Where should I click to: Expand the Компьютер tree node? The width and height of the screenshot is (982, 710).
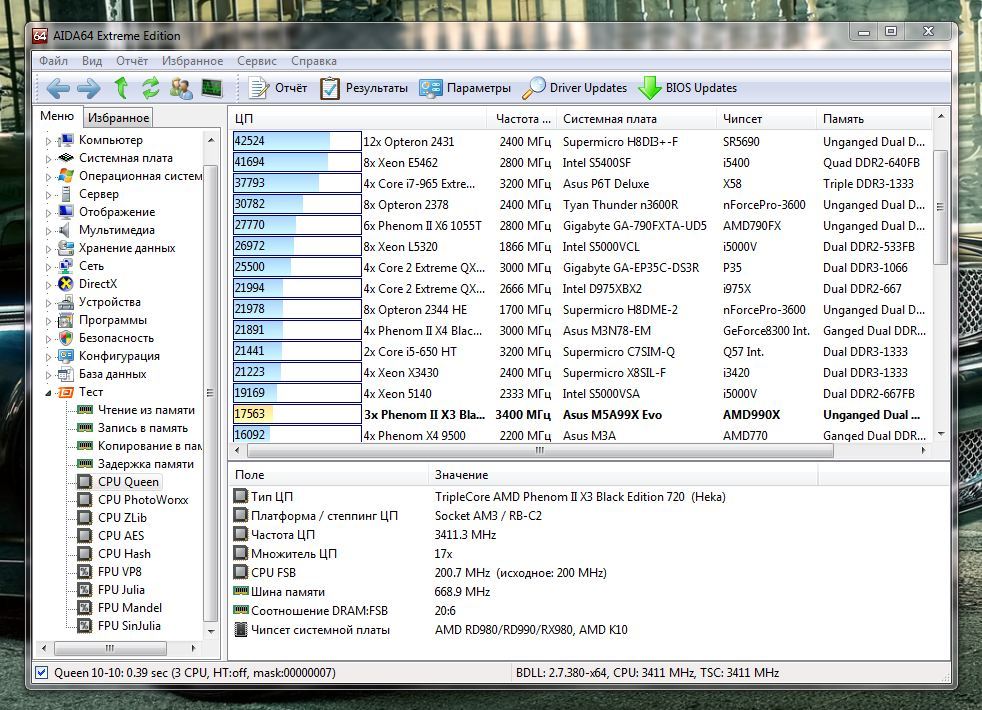click(x=49, y=141)
